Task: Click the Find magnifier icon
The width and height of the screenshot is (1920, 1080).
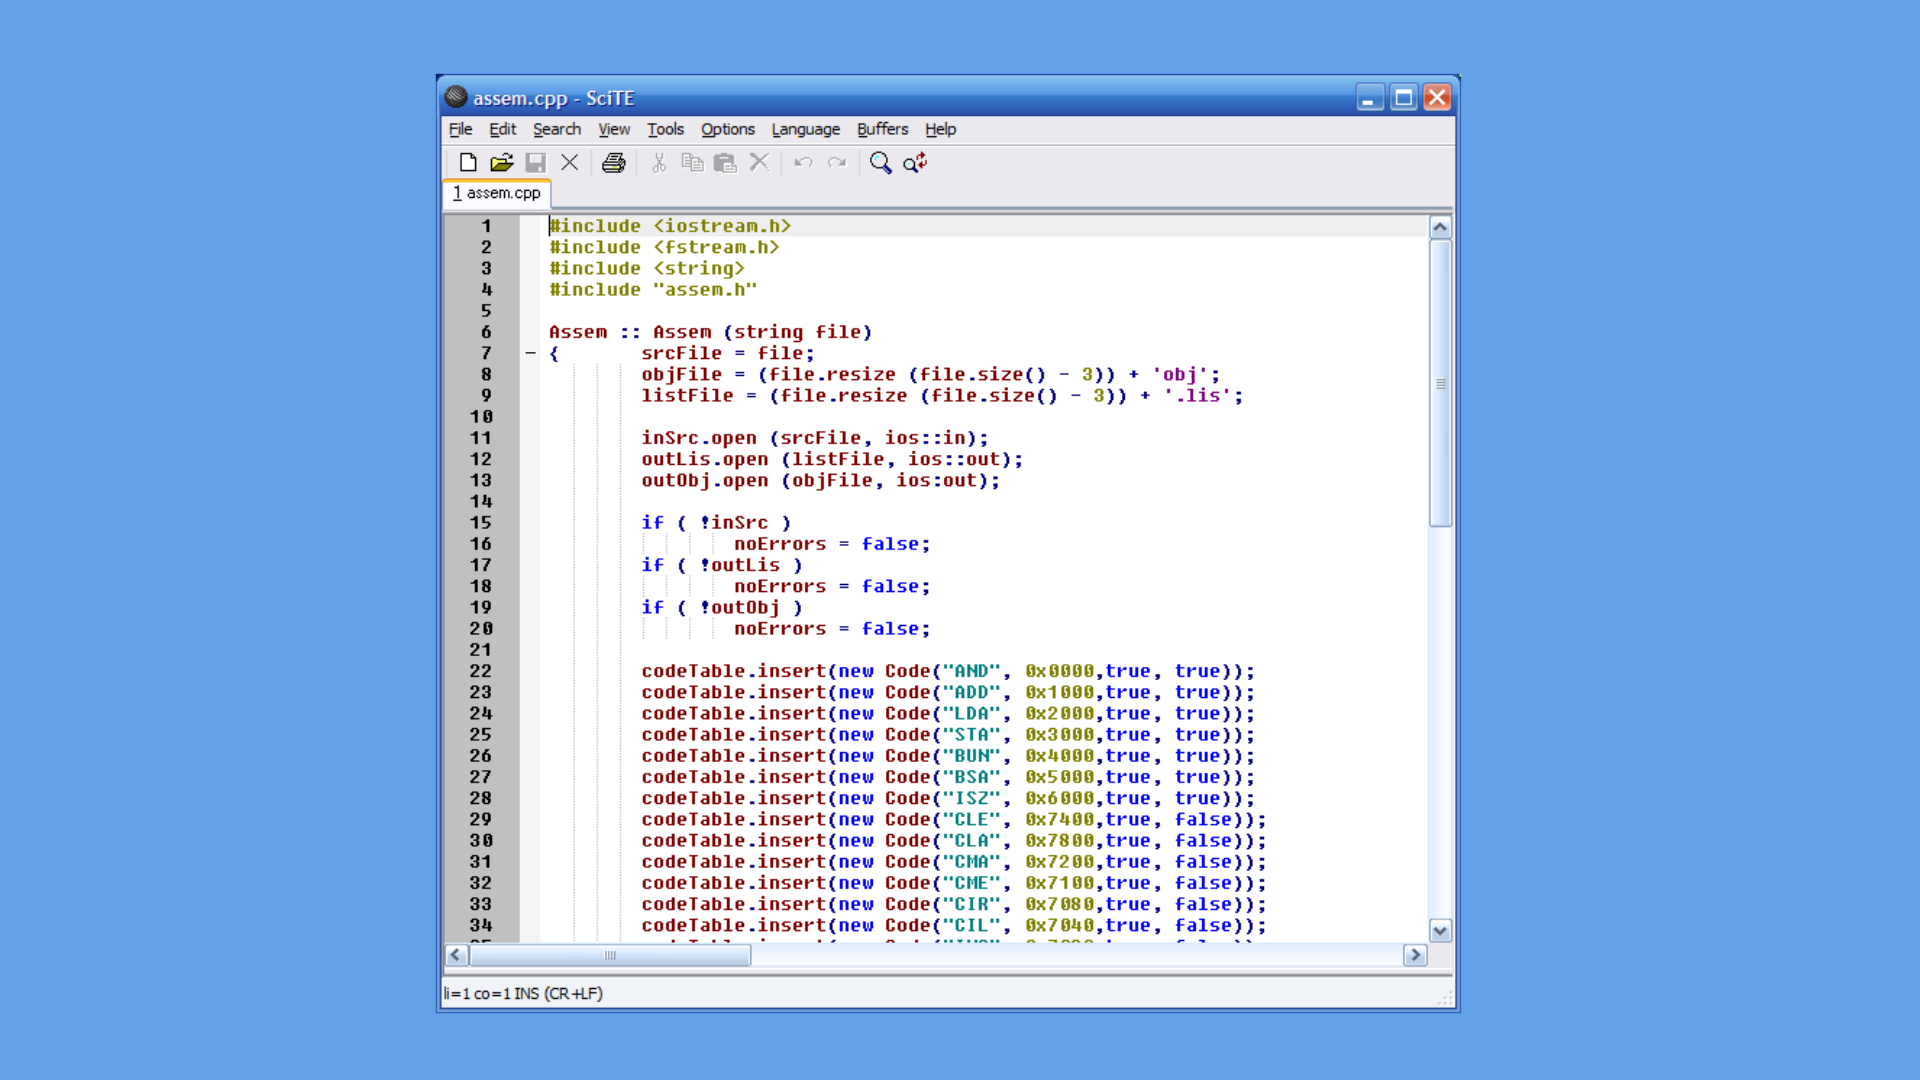Action: click(x=880, y=162)
